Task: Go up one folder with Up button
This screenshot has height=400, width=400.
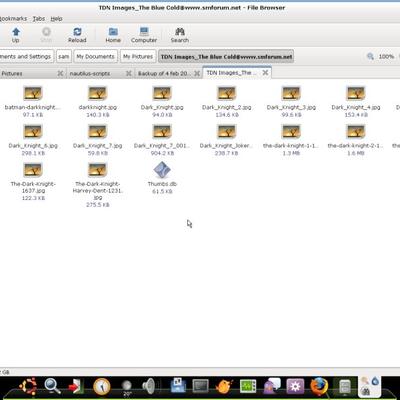Action: point(15,35)
